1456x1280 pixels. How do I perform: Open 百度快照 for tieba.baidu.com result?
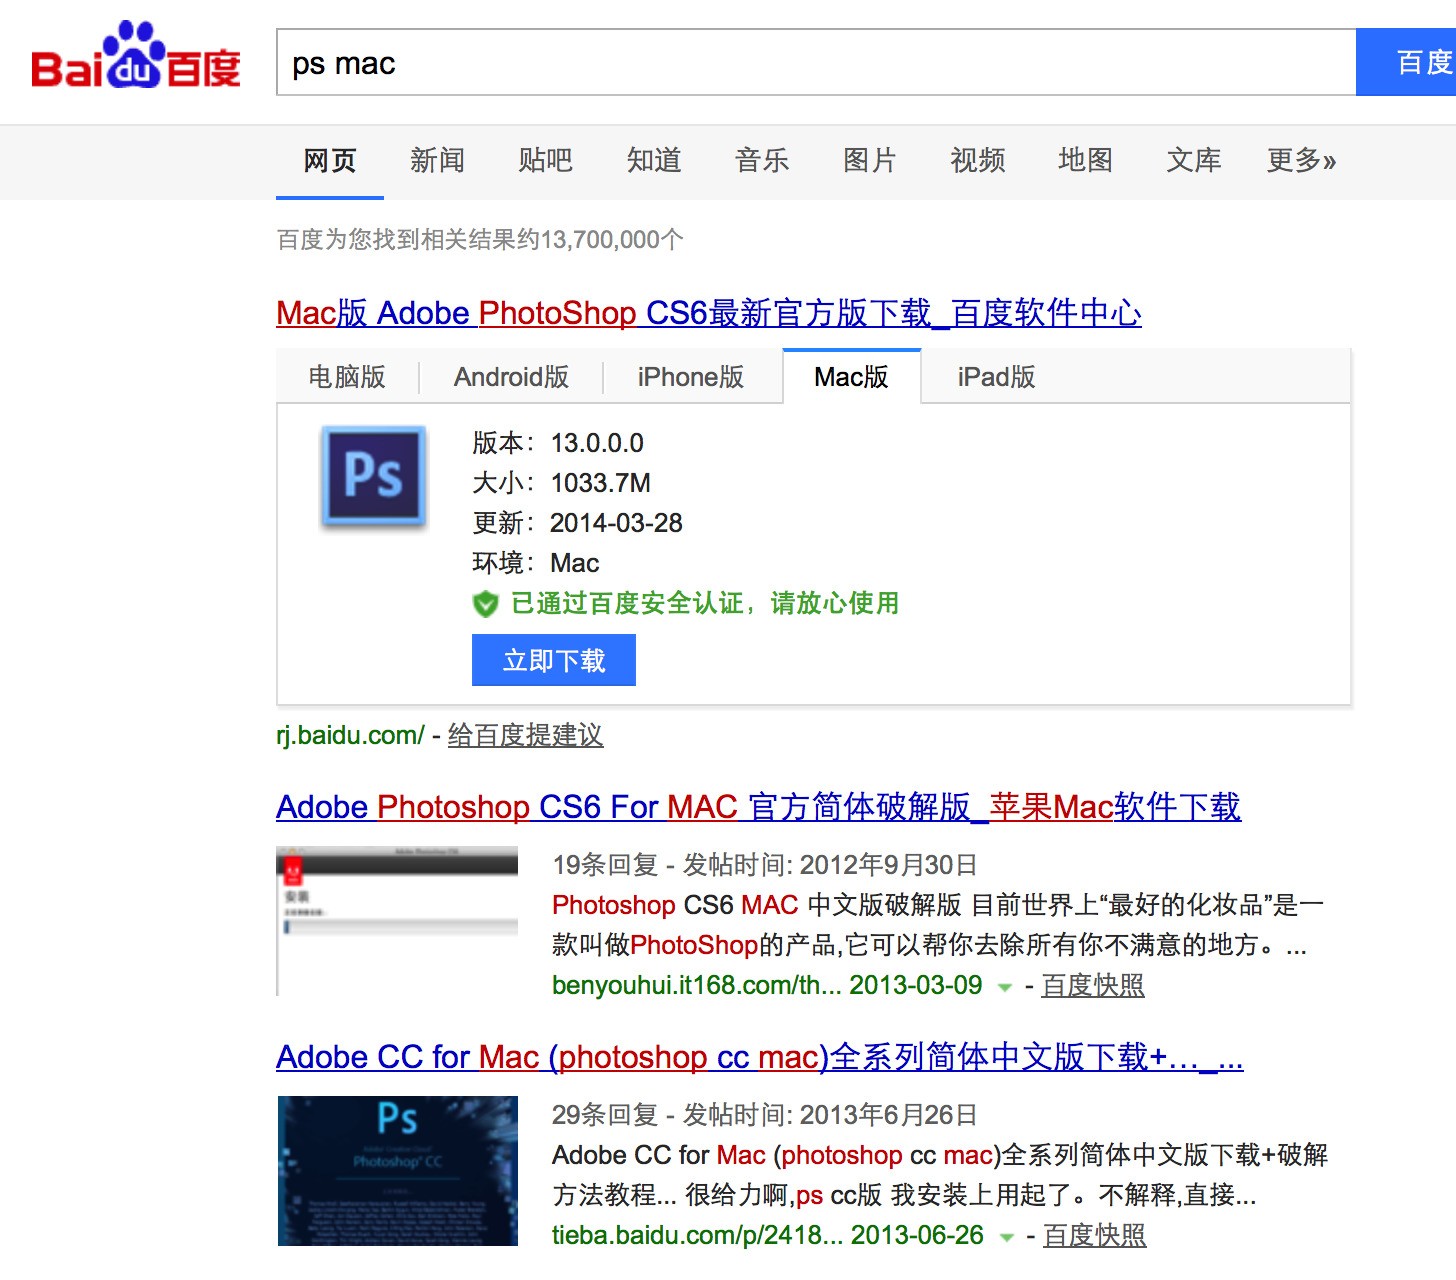pos(1094,1235)
